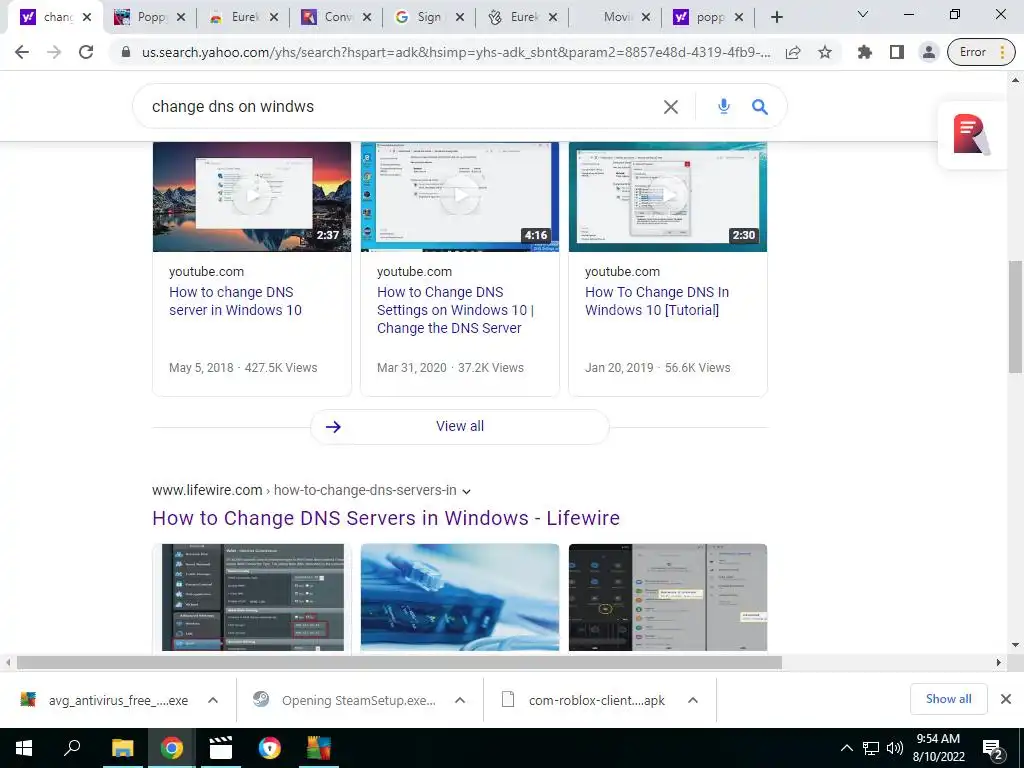Open the Windows Start menu
The image size is (1024, 768).
[24, 748]
